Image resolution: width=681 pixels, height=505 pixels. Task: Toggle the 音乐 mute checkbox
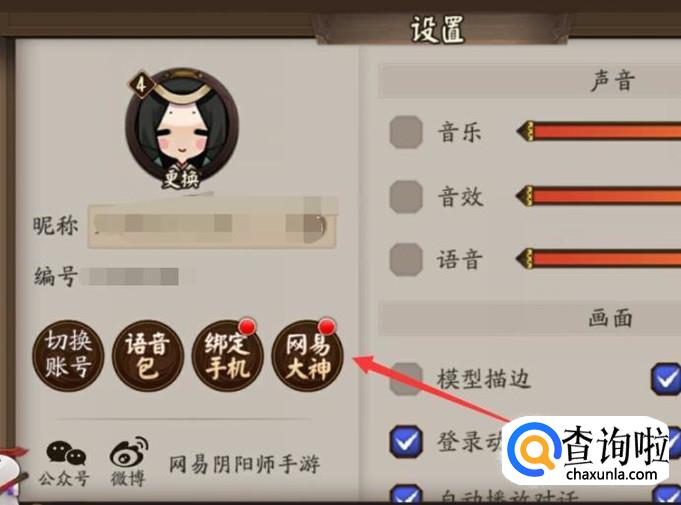pyautogui.click(x=406, y=132)
